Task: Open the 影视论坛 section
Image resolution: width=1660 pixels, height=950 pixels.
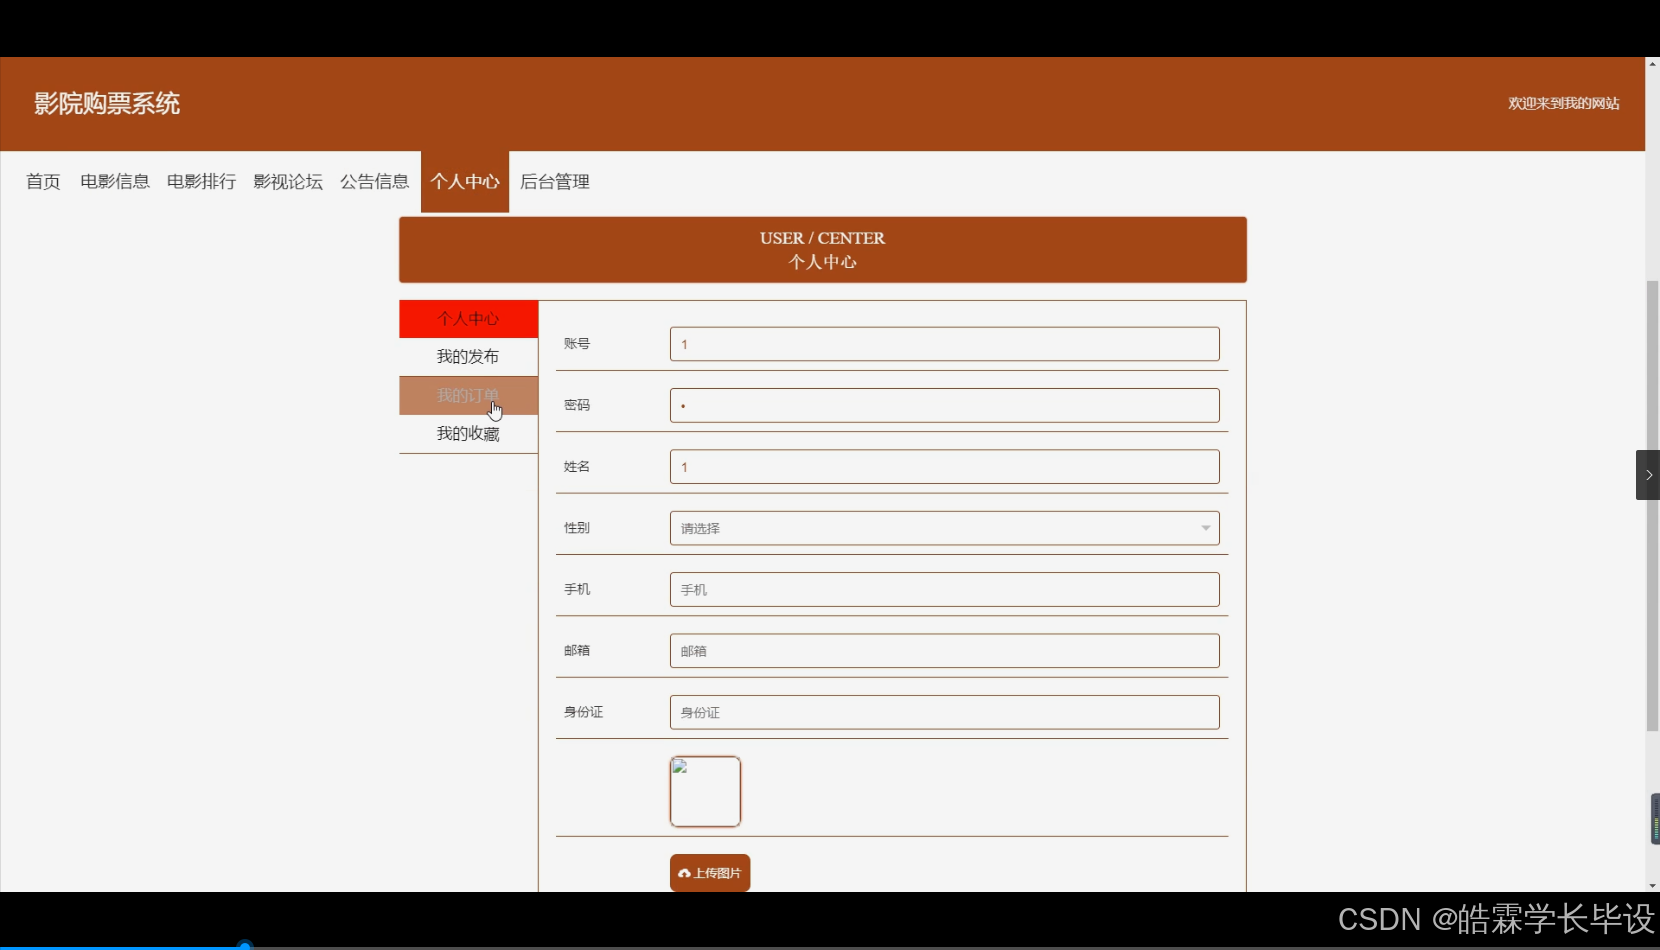Action: tap(288, 181)
